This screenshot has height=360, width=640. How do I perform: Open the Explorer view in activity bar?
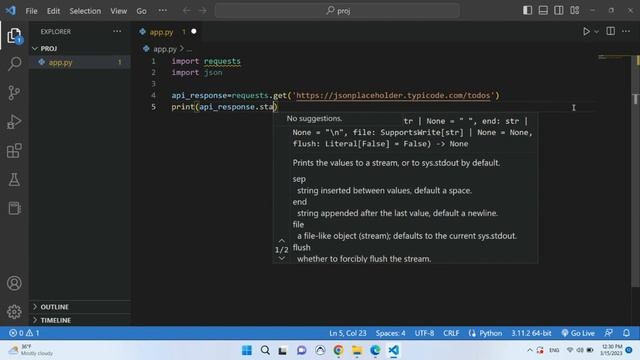14,36
